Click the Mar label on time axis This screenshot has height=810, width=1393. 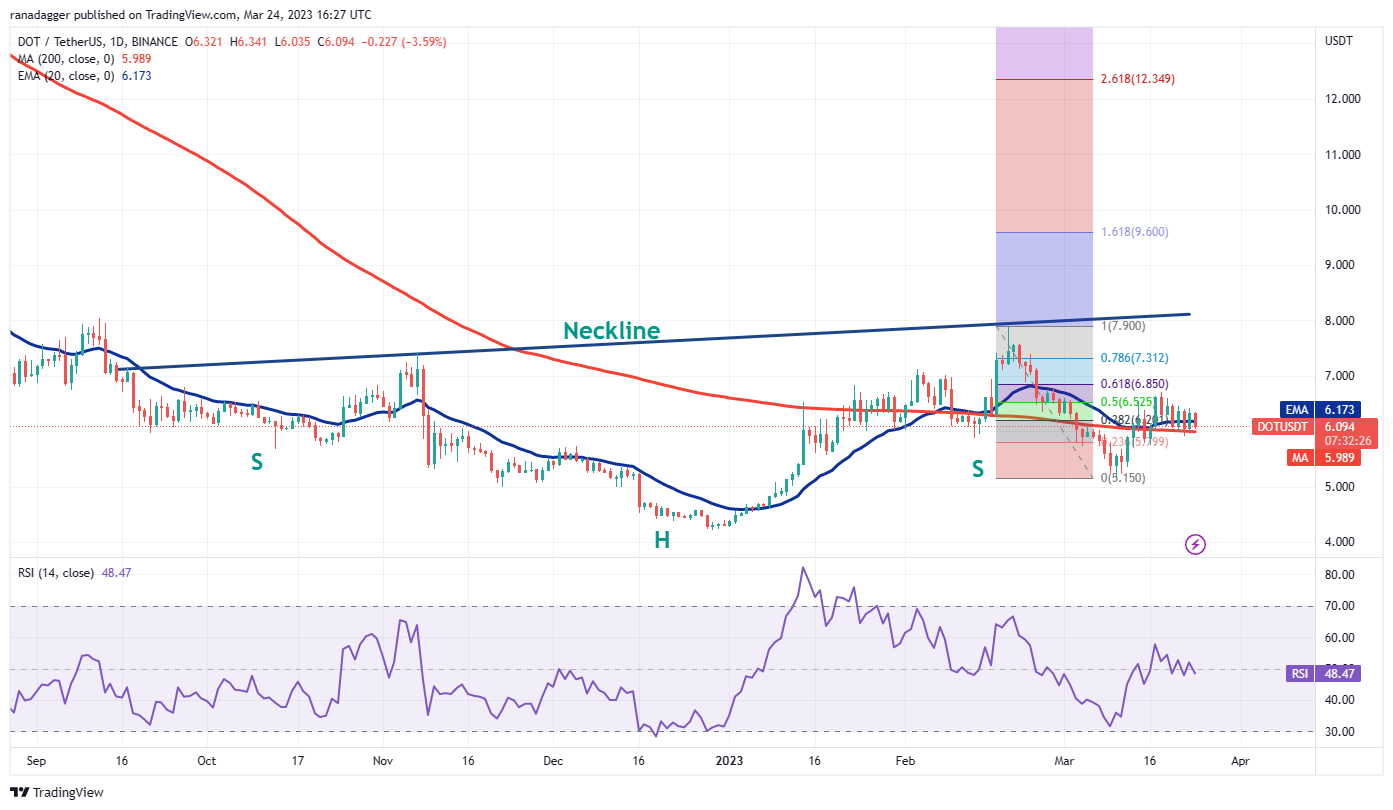click(x=1064, y=761)
